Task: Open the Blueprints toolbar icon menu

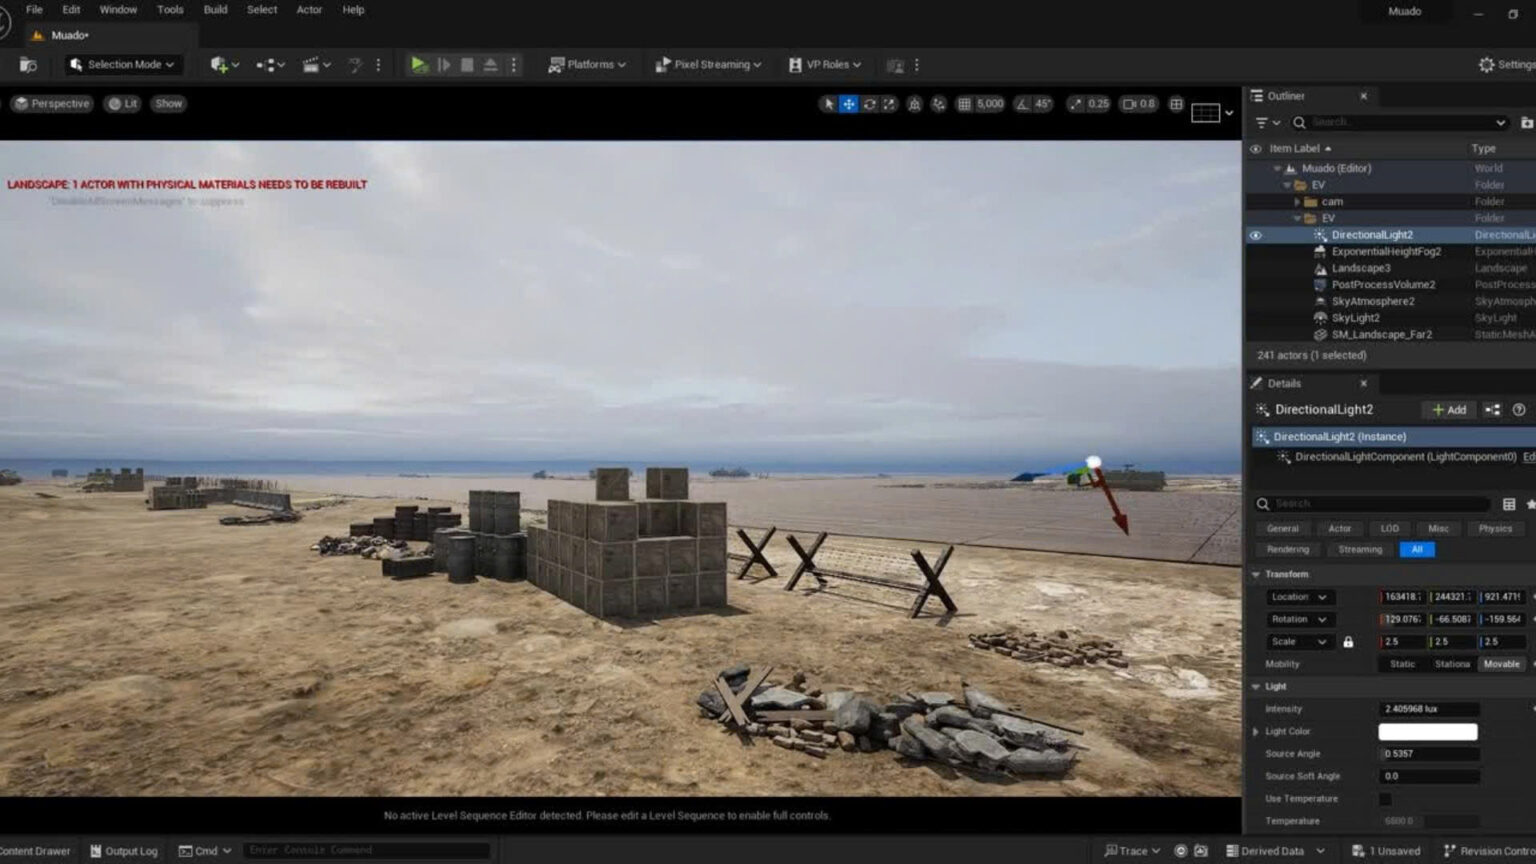Action: 270,65
